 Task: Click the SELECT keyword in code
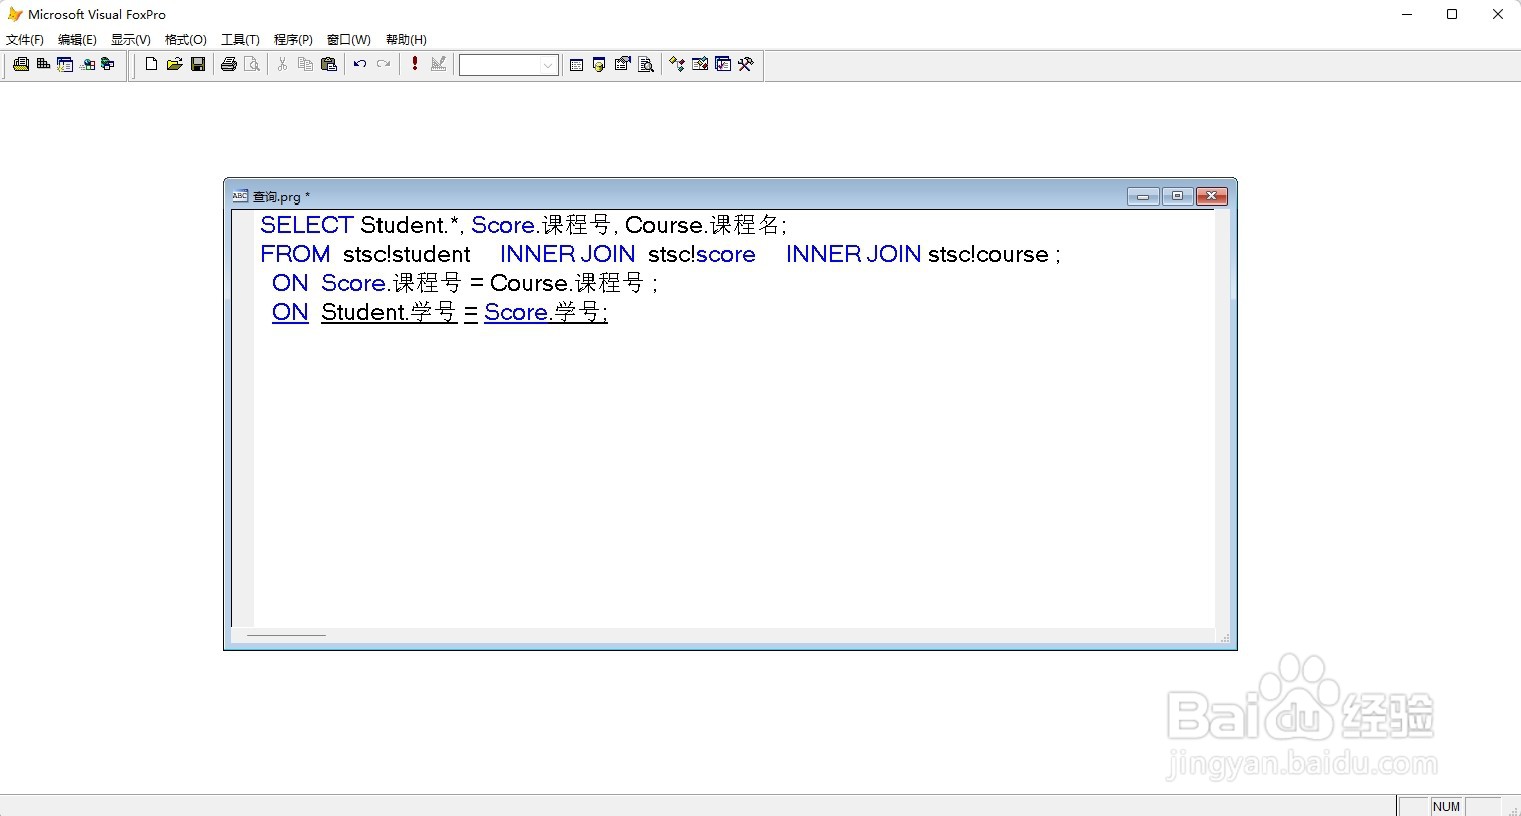307,225
